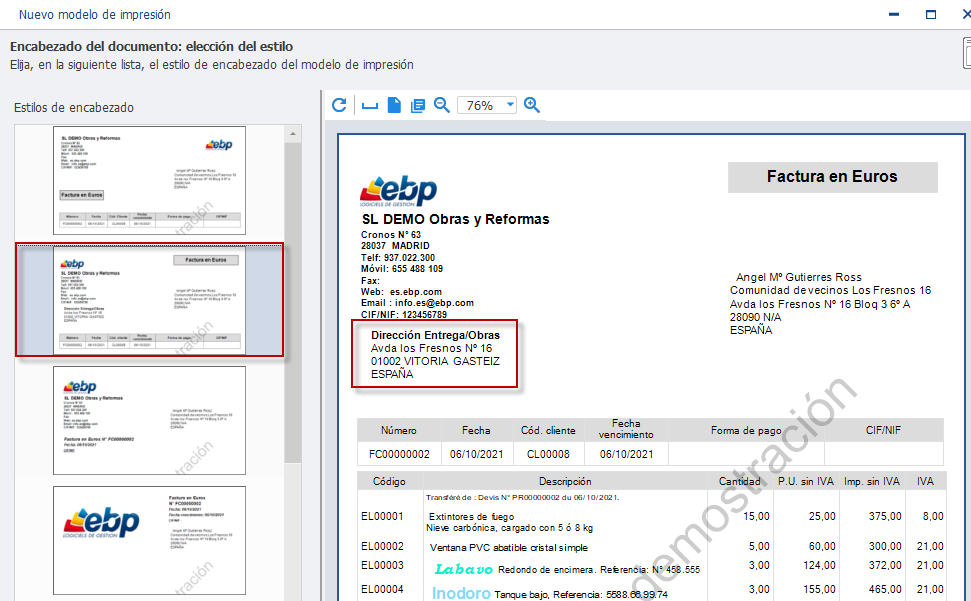
Task: Minimize the Nuevo modelo de impresión window
Action: [894, 14]
